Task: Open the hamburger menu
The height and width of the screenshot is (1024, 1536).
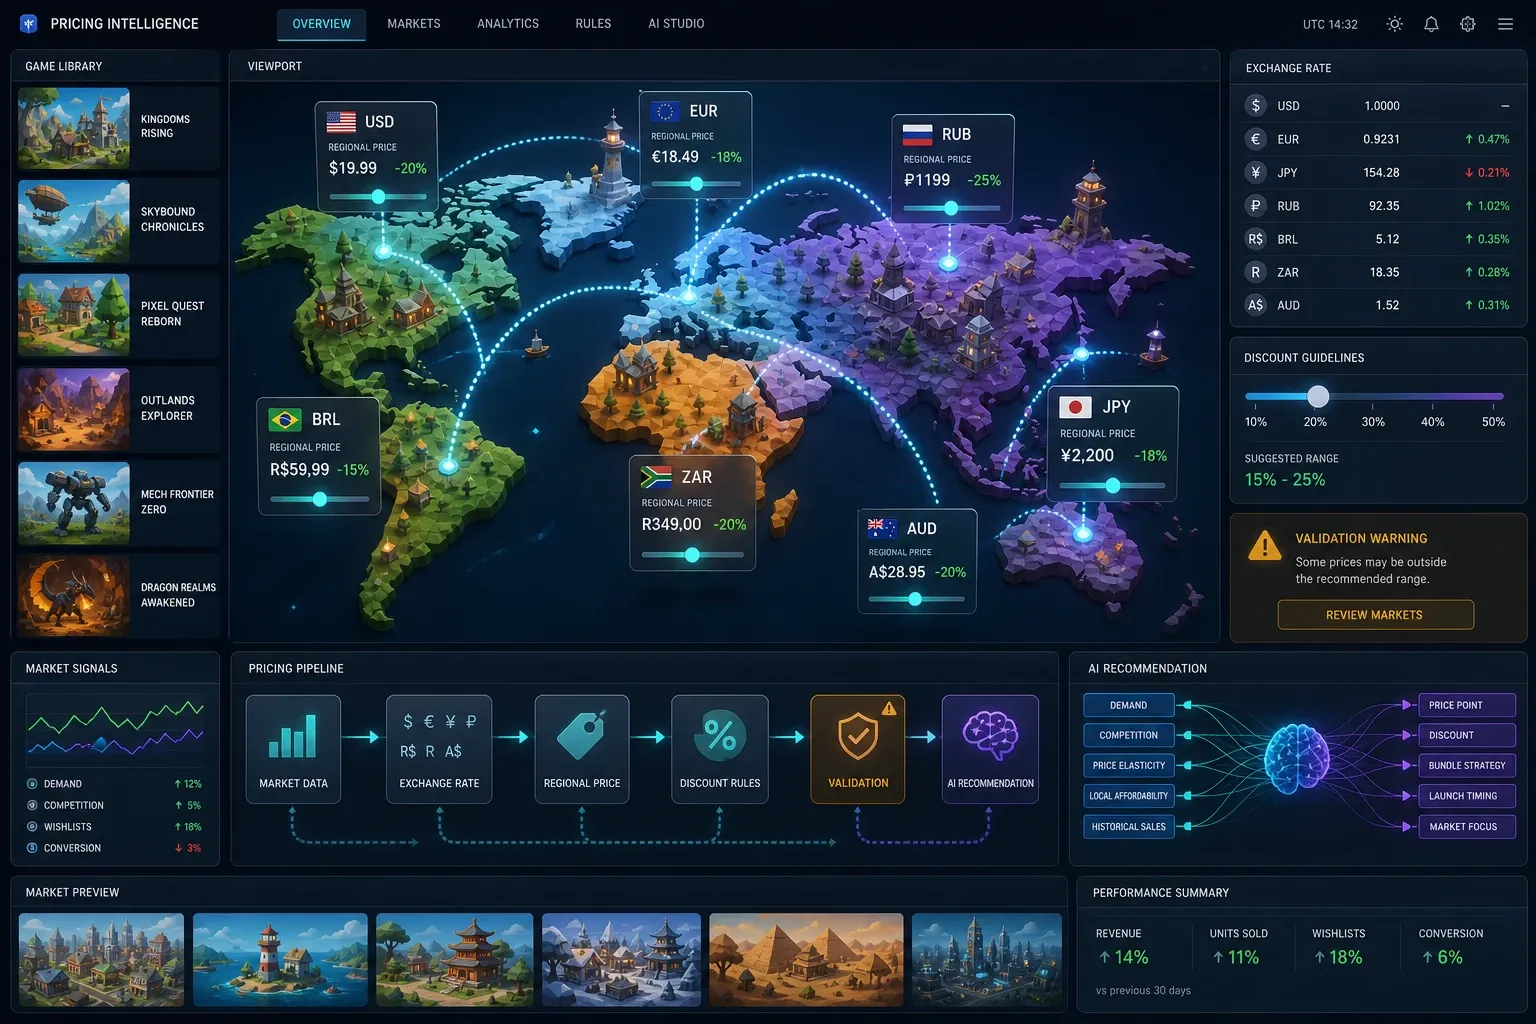Action: [x=1505, y=24]
